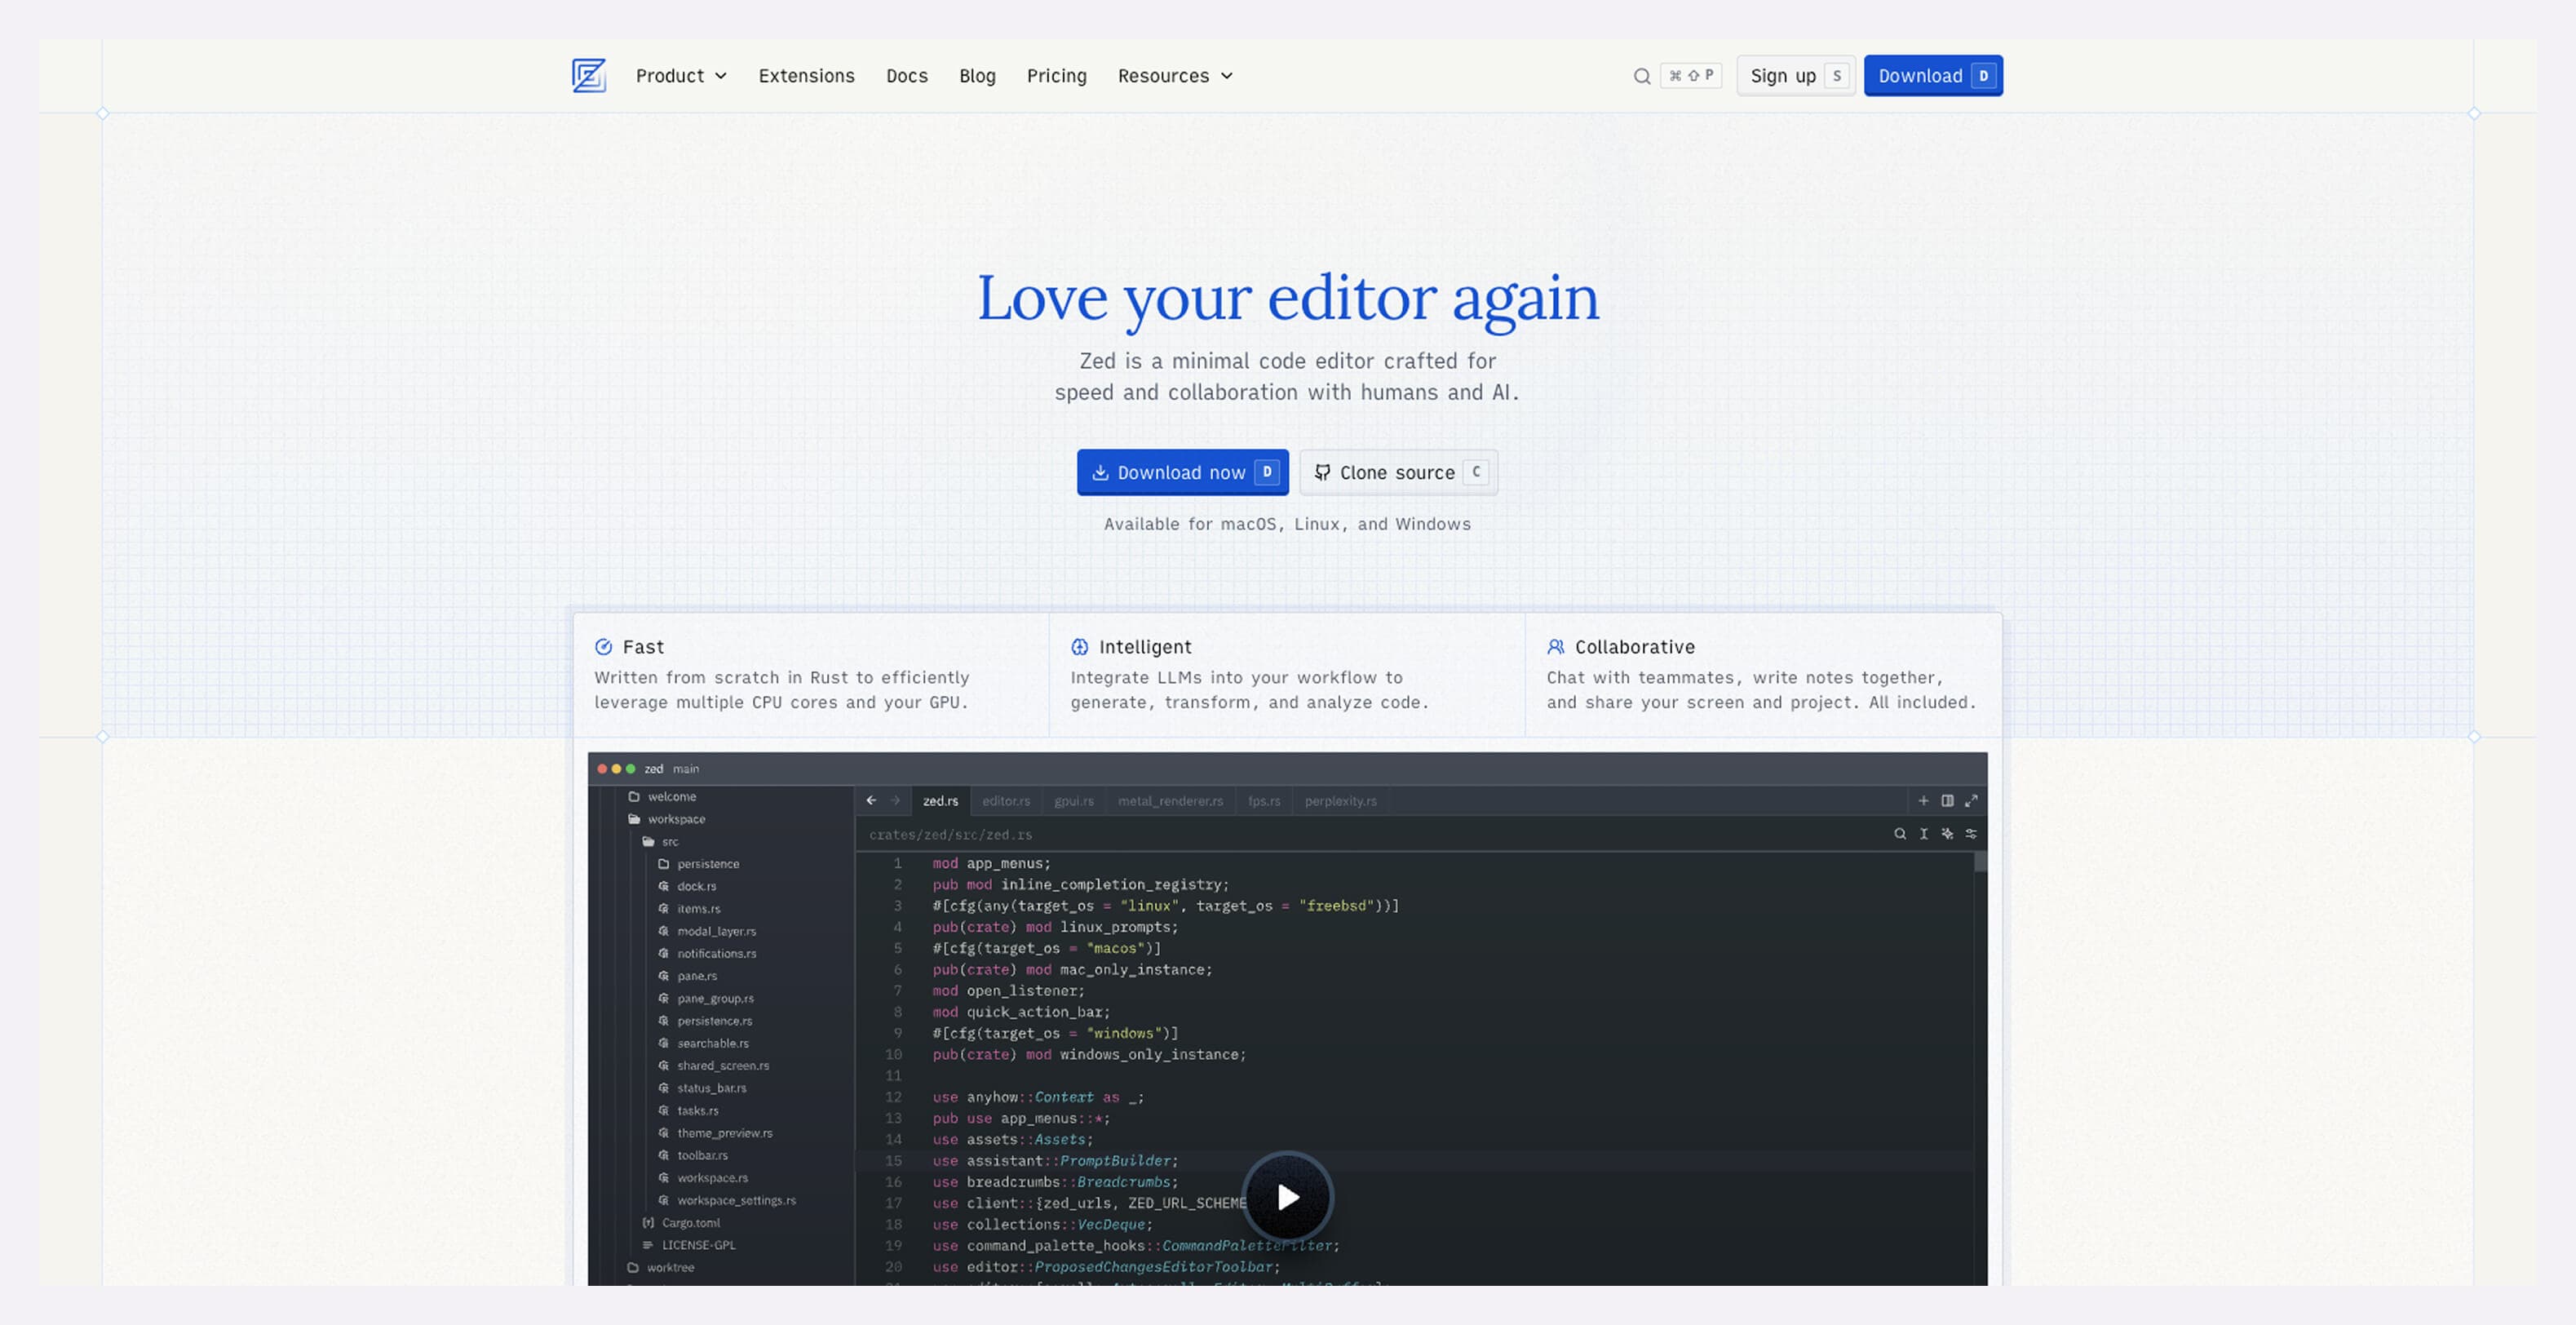Zoom the pane with the expand arrows icon

[1971, 801]
